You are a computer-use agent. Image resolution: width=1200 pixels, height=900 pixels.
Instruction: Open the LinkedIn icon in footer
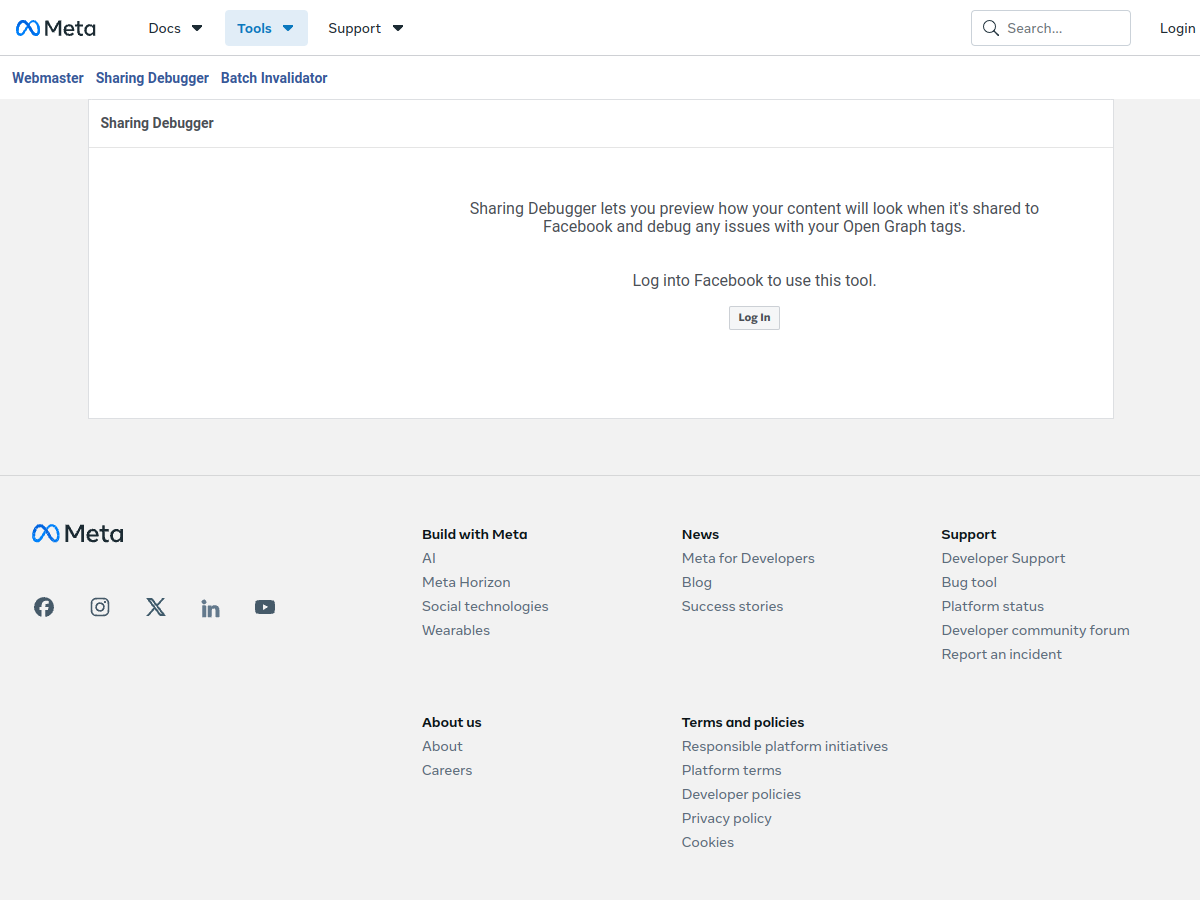[x=210, y=608]
